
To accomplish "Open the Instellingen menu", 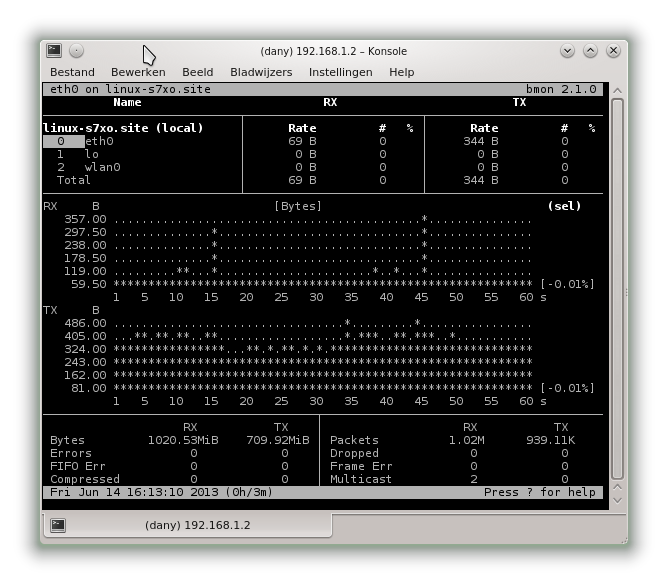I will (340, 72).
